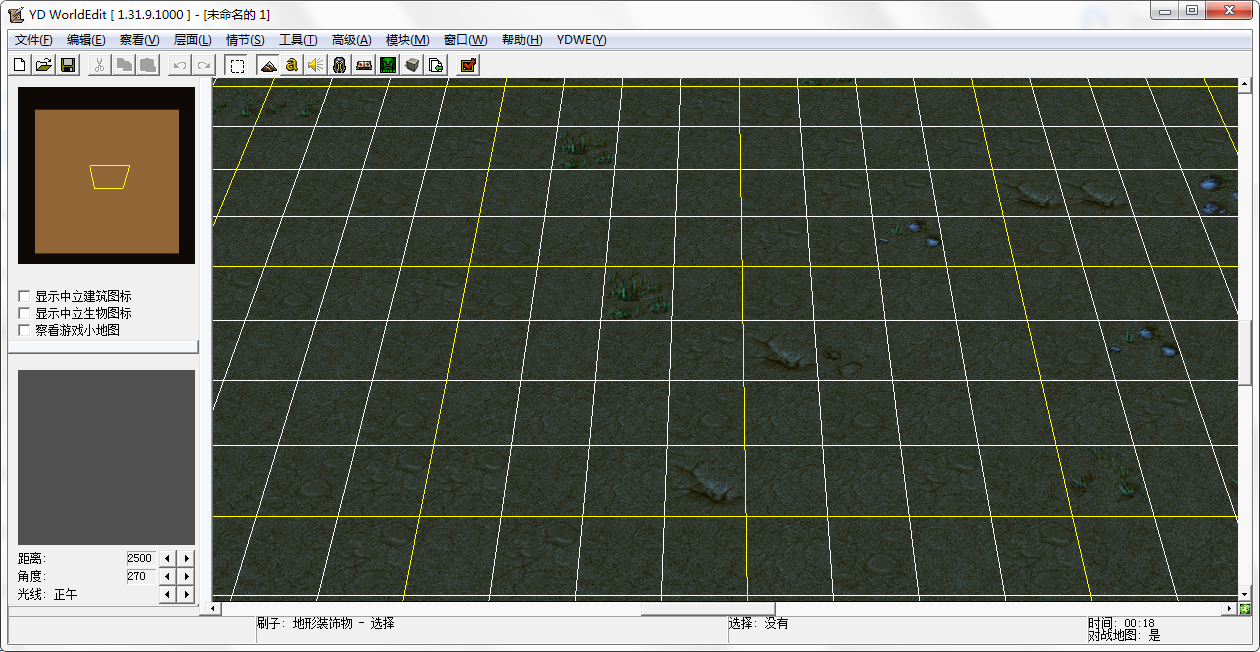Open the Object editor helmet icon
This screenshot has height=652, width=1260.
click(x=339, y=65)
